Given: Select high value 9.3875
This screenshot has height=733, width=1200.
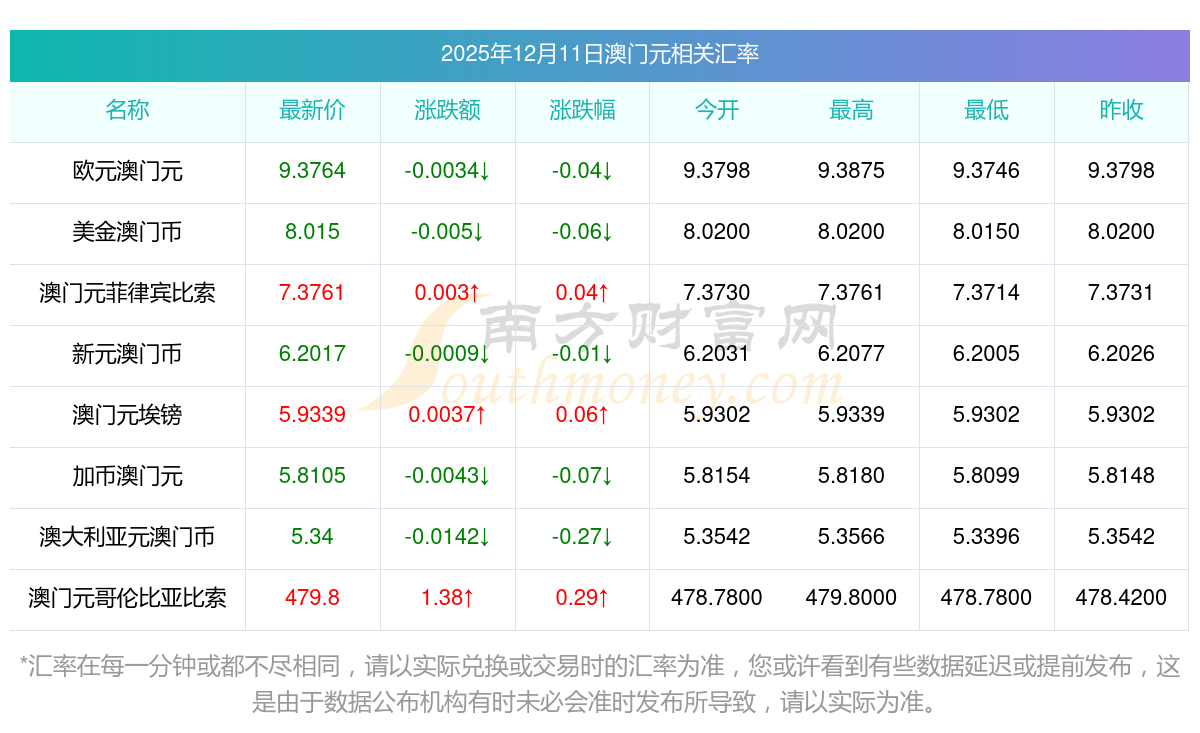Looking at the screenshot, I should 851,171.
